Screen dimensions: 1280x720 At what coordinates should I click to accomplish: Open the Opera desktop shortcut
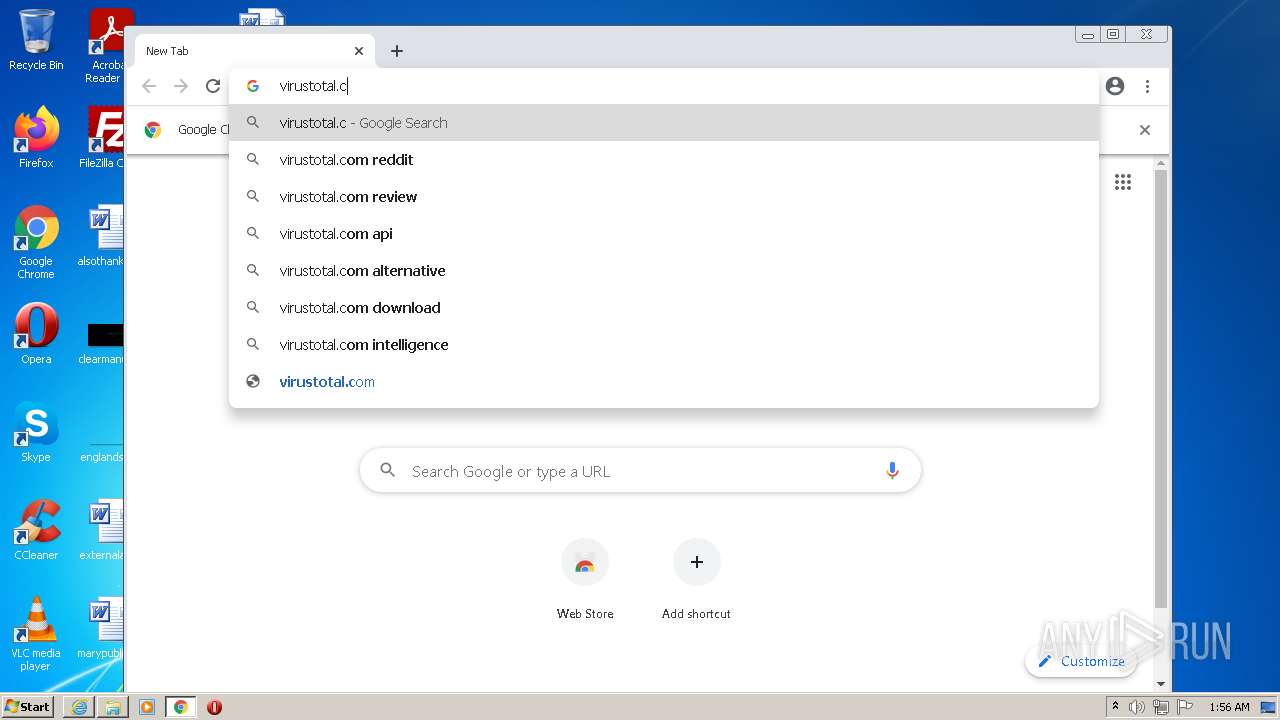click(36, 334)
